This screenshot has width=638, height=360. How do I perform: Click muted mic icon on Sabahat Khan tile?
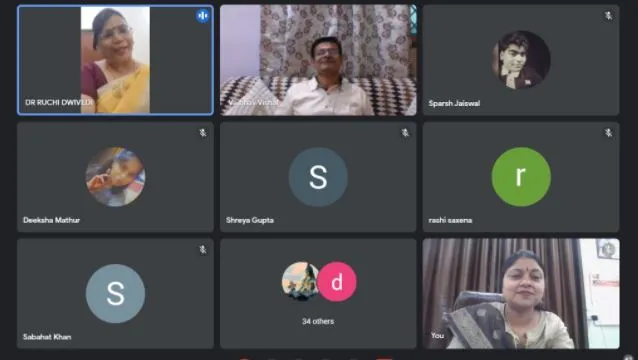(203, 250)
